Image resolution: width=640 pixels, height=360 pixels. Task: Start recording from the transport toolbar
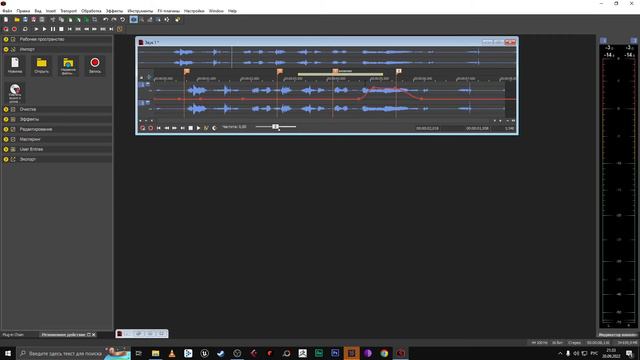point(14,29)
